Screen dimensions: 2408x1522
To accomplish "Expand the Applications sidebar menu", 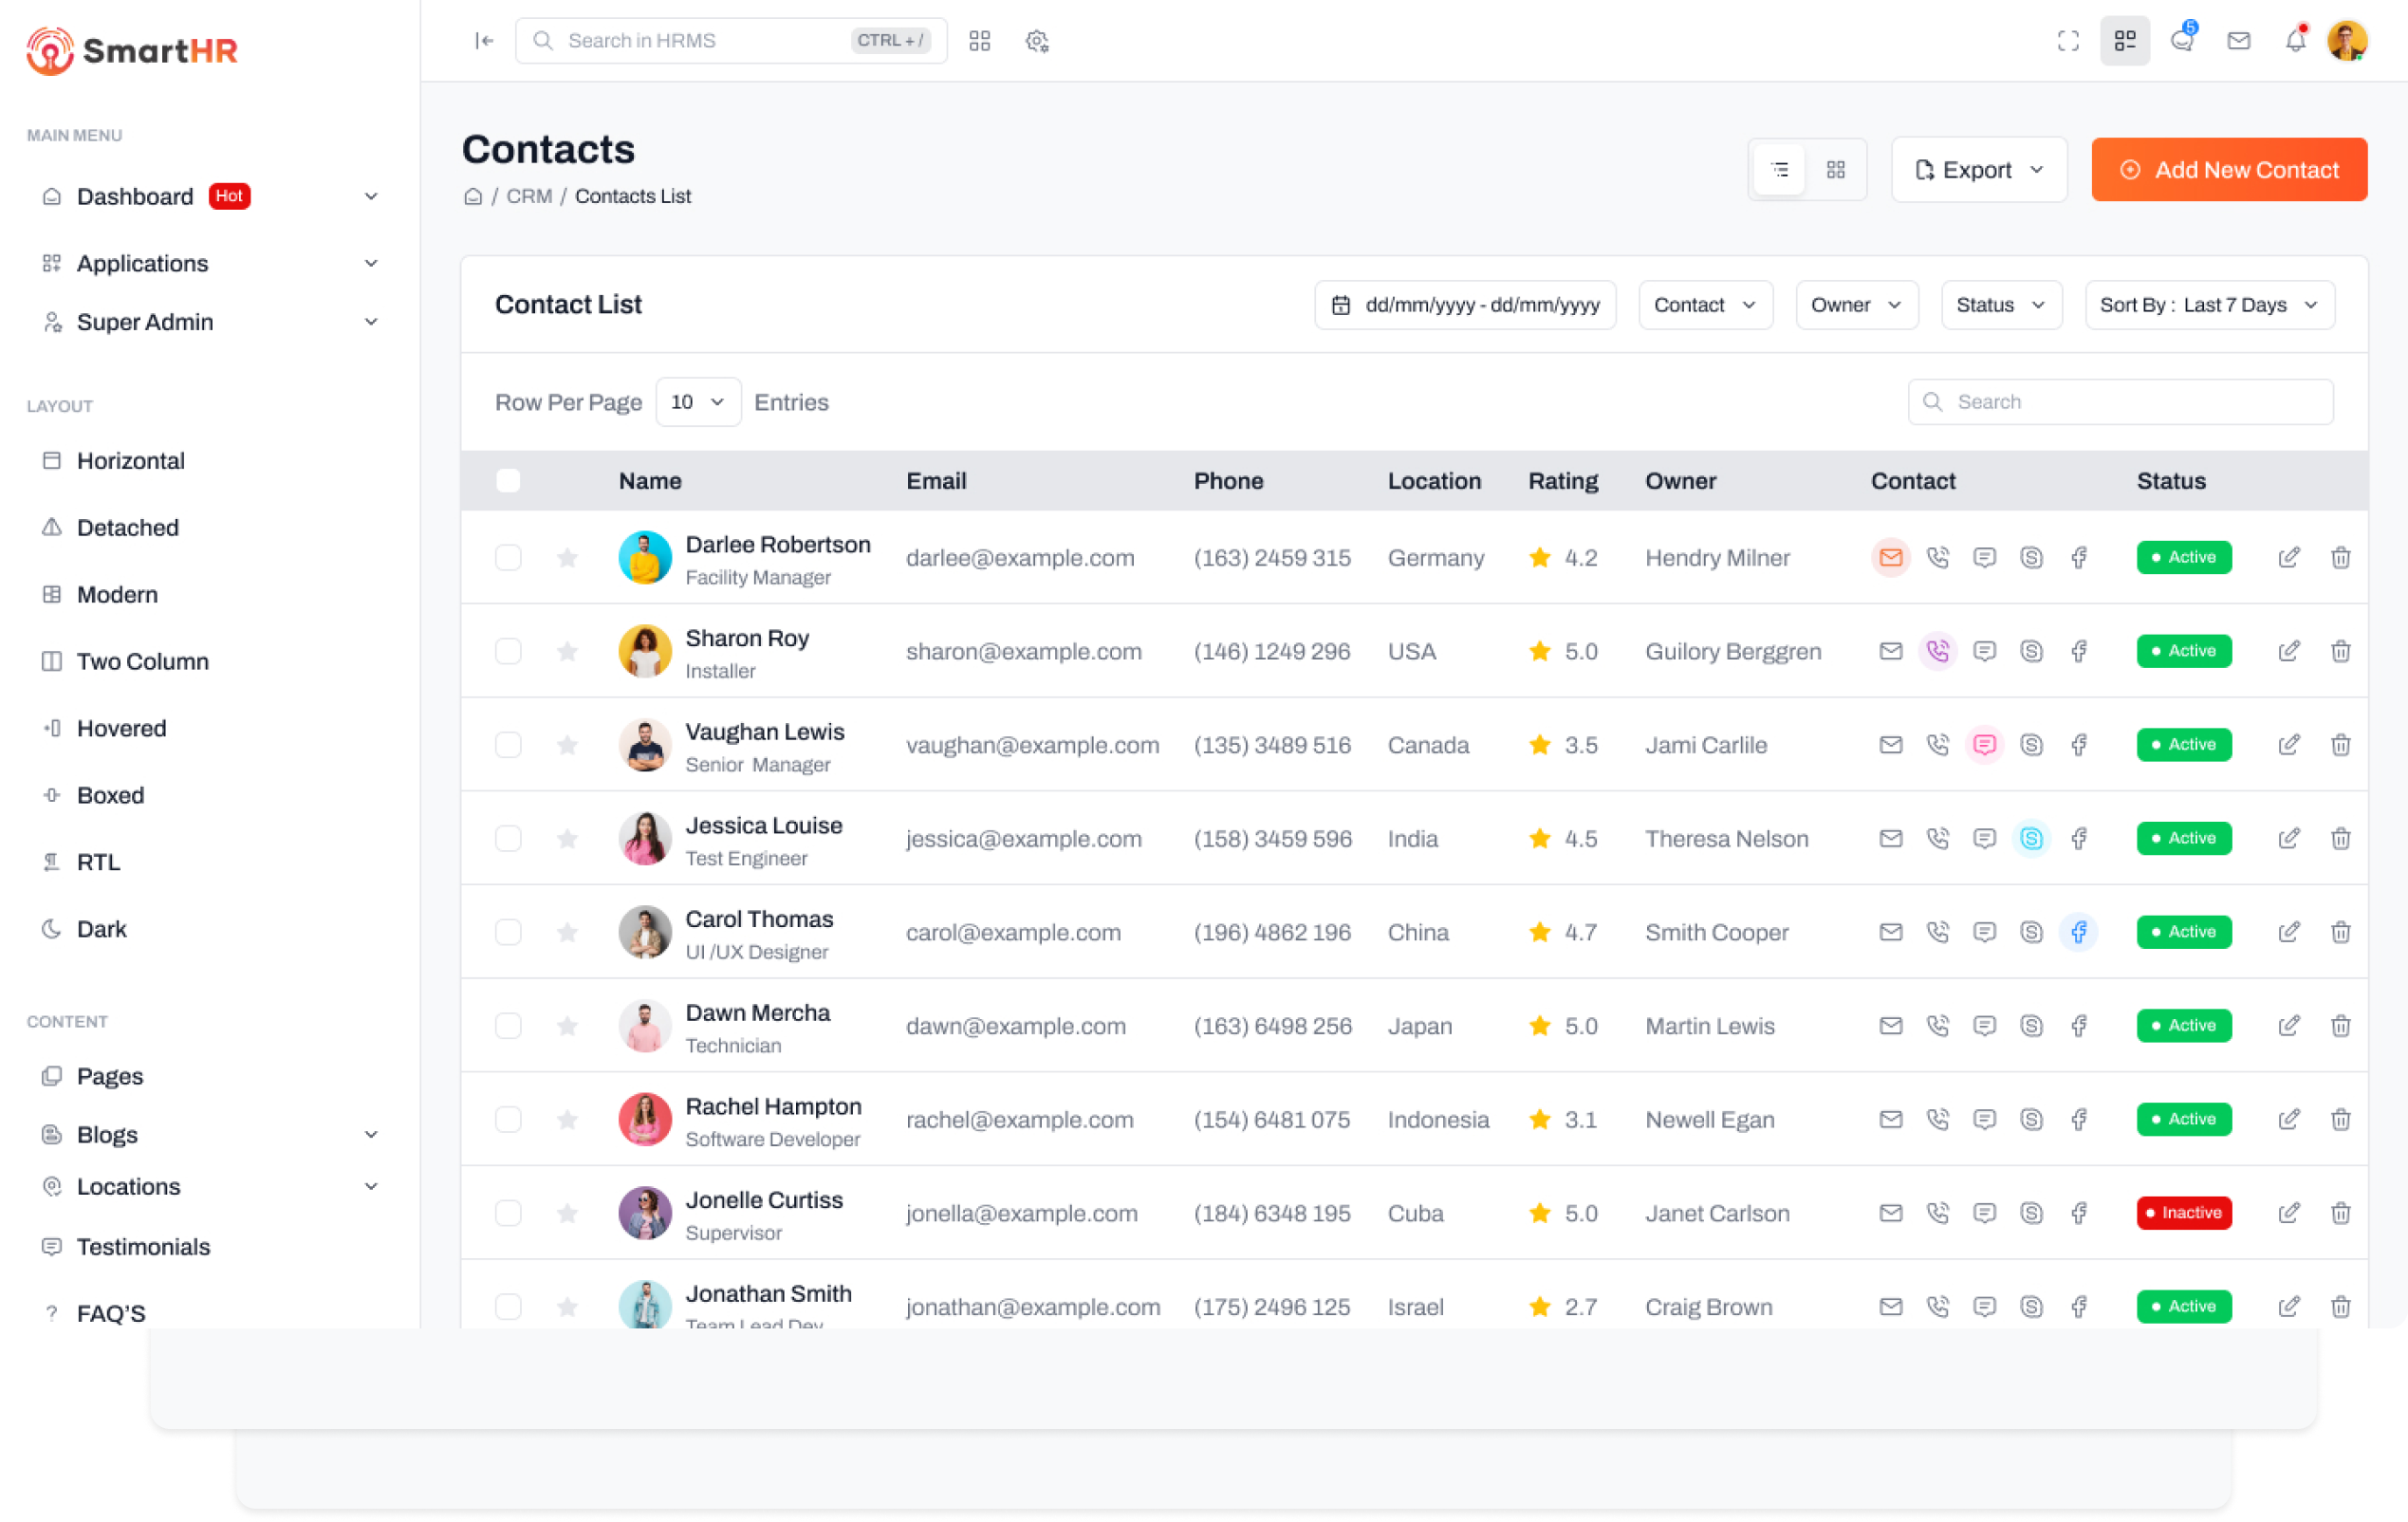I will point(210,263).
